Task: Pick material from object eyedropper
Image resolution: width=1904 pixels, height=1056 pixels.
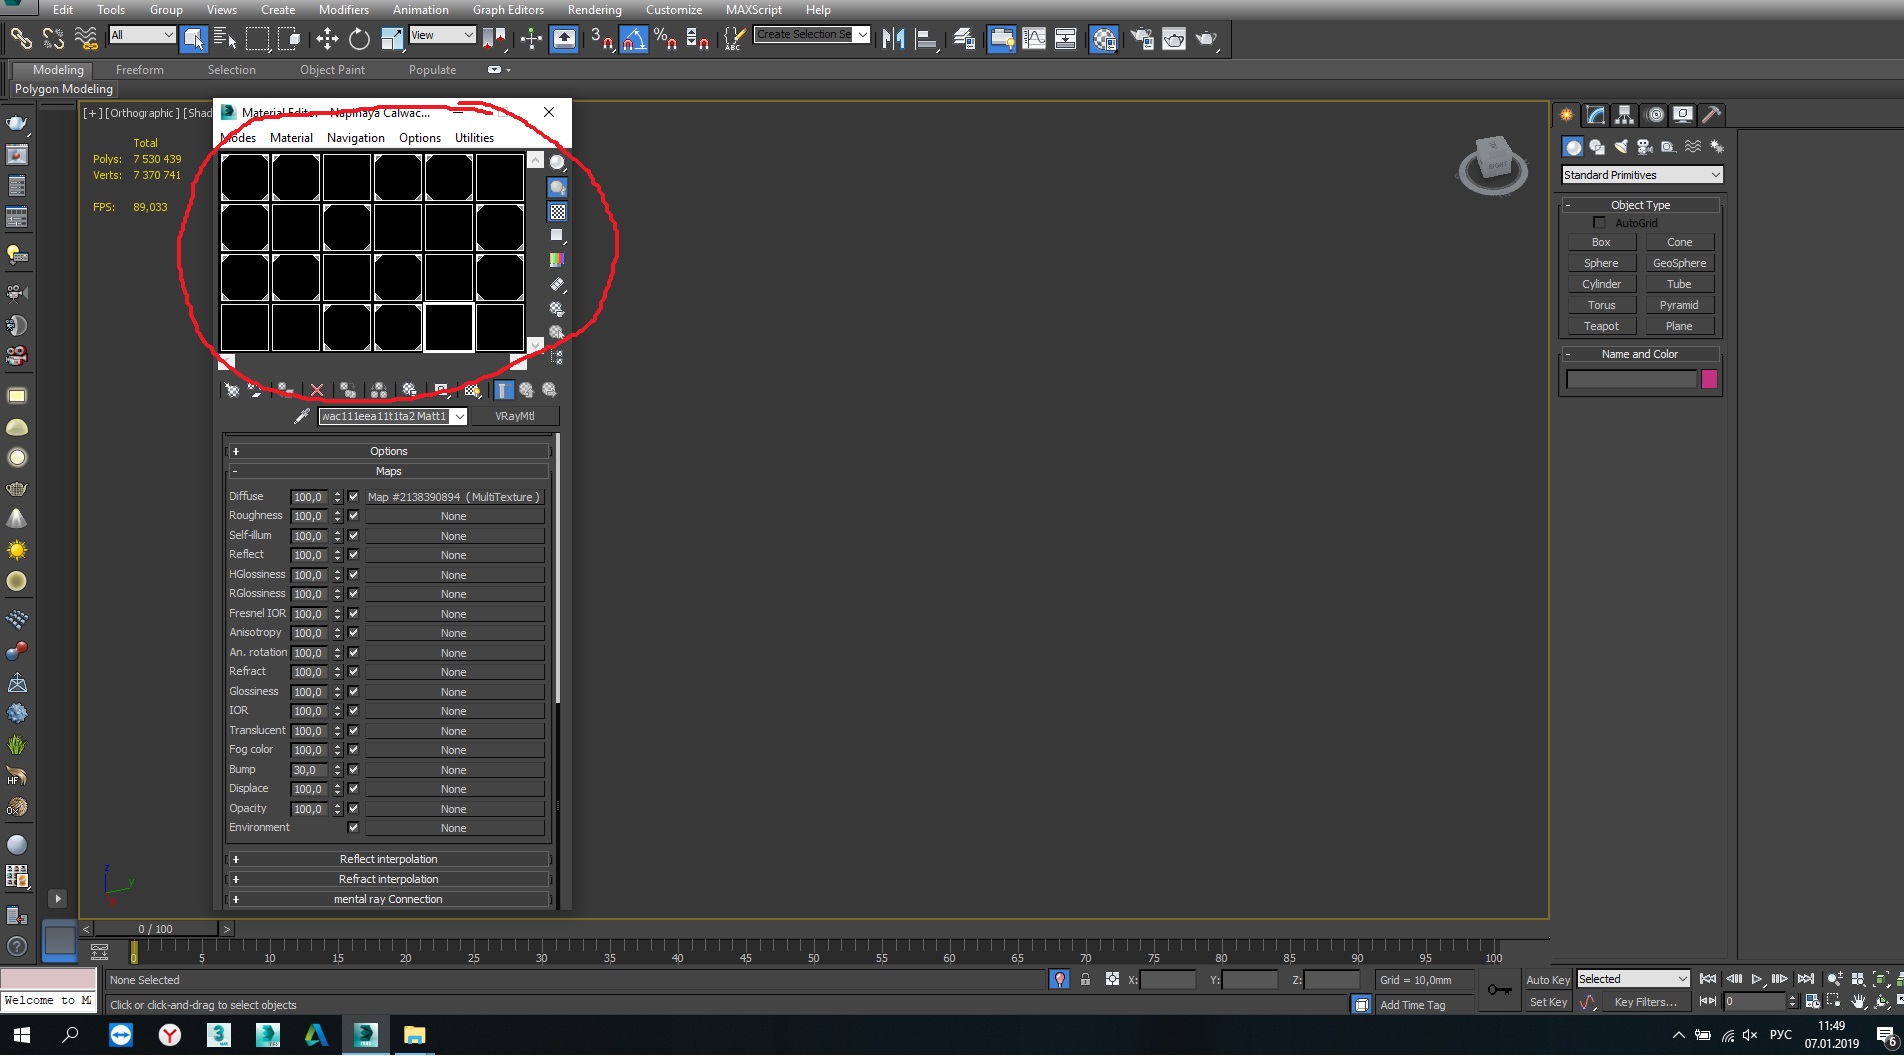Action: point(301,416)
